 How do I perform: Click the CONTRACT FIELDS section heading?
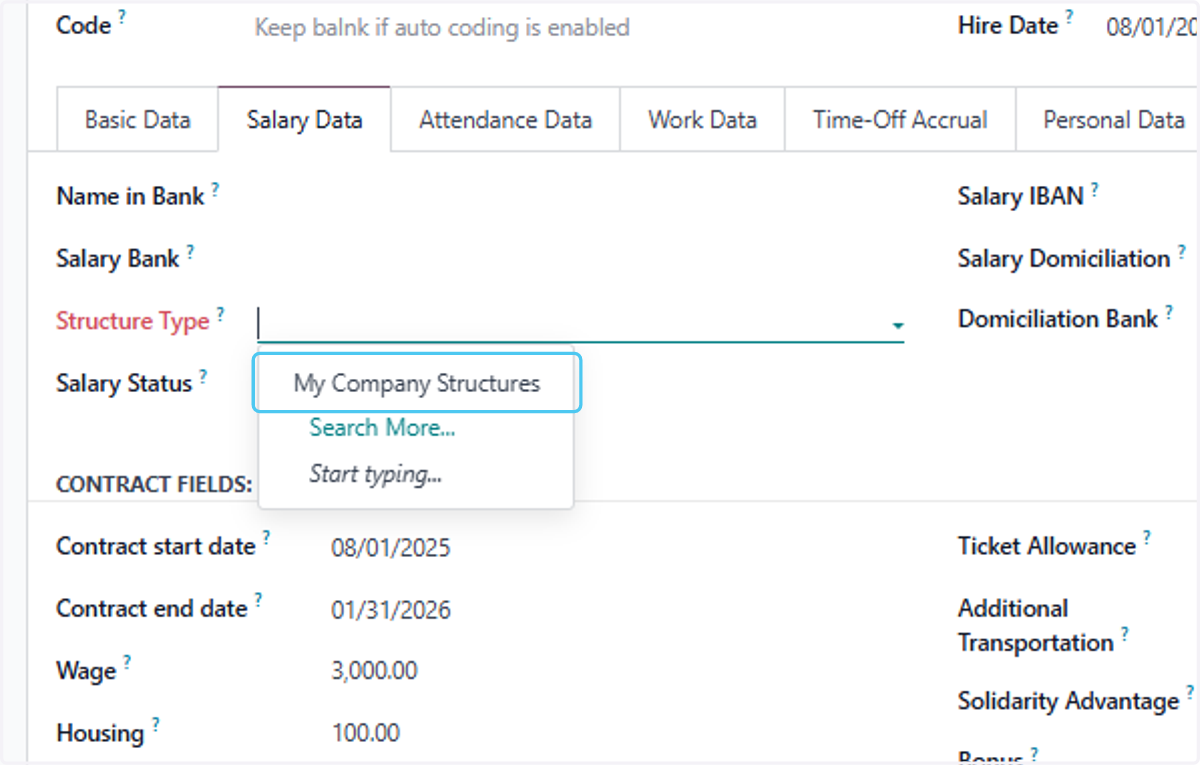[154, 485]
